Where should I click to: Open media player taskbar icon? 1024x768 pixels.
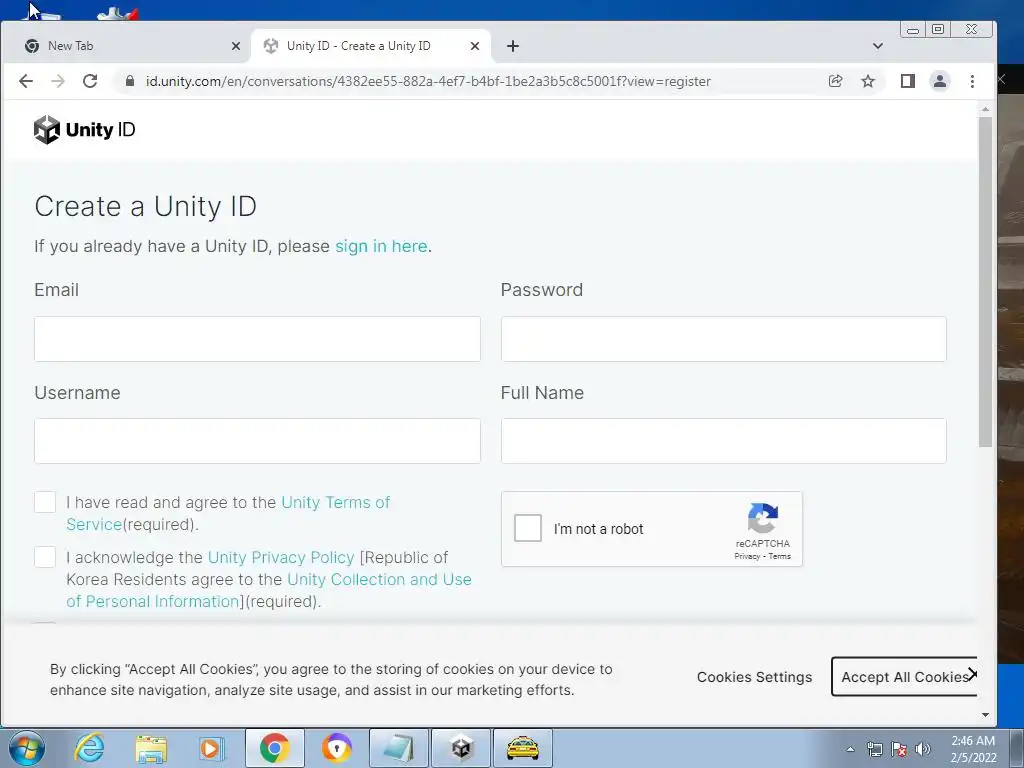pos(211,748)
